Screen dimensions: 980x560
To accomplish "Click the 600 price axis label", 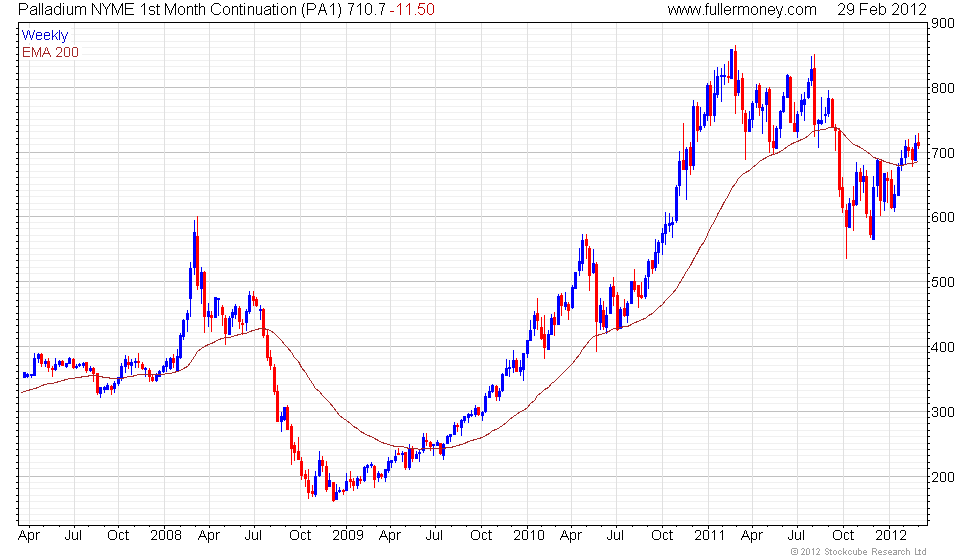I will coord(942,218).
